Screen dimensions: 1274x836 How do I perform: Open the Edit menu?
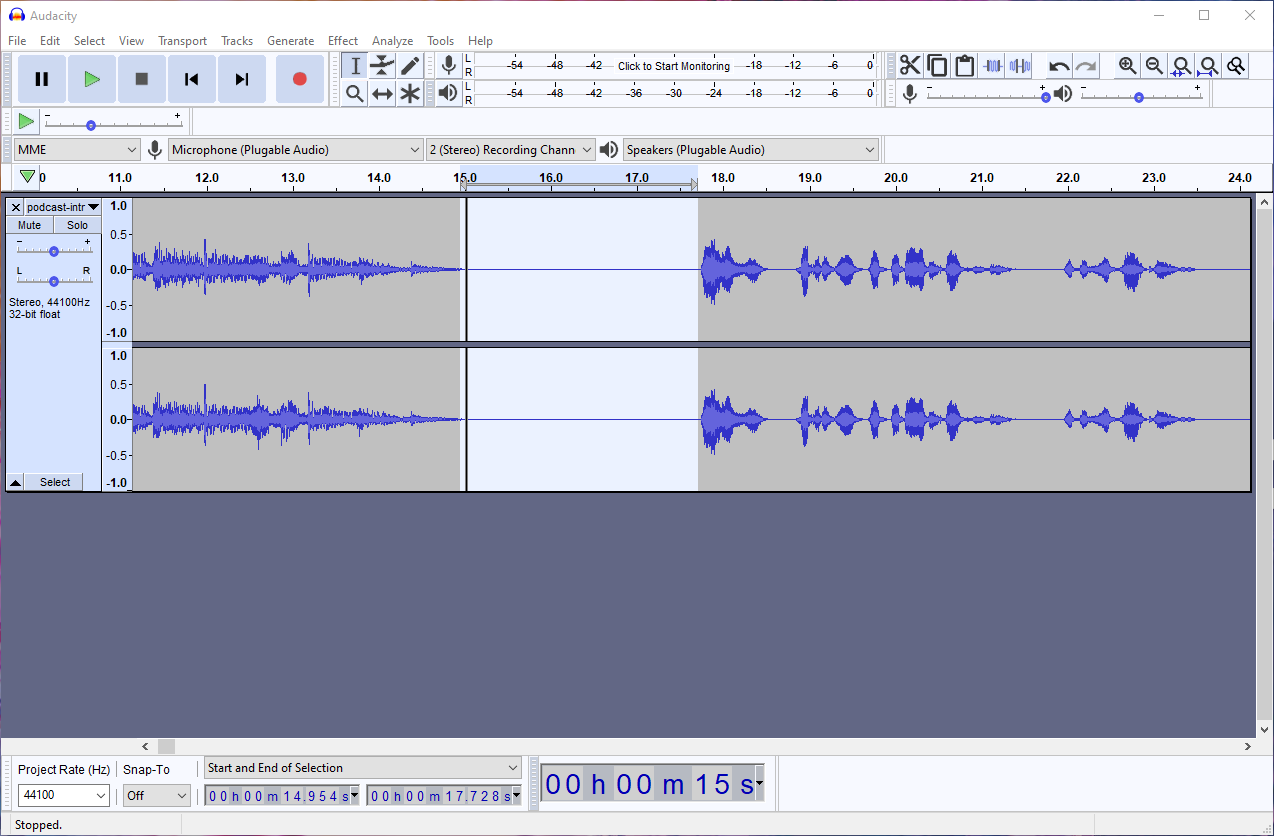point(50,41)
